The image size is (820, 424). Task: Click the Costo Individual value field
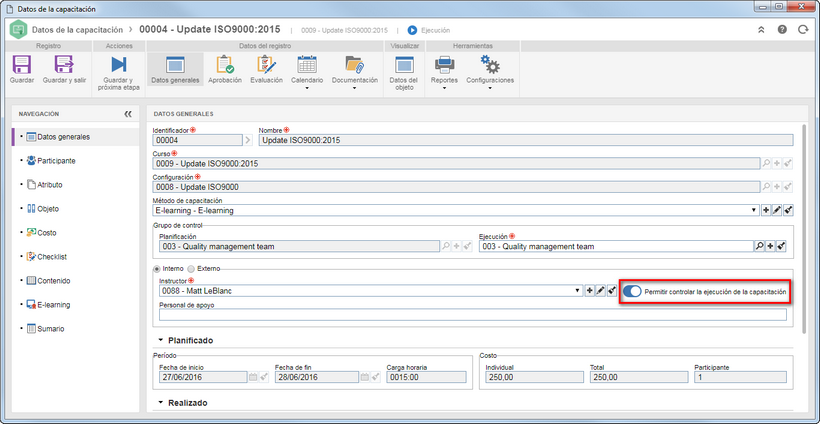point(533,377)
